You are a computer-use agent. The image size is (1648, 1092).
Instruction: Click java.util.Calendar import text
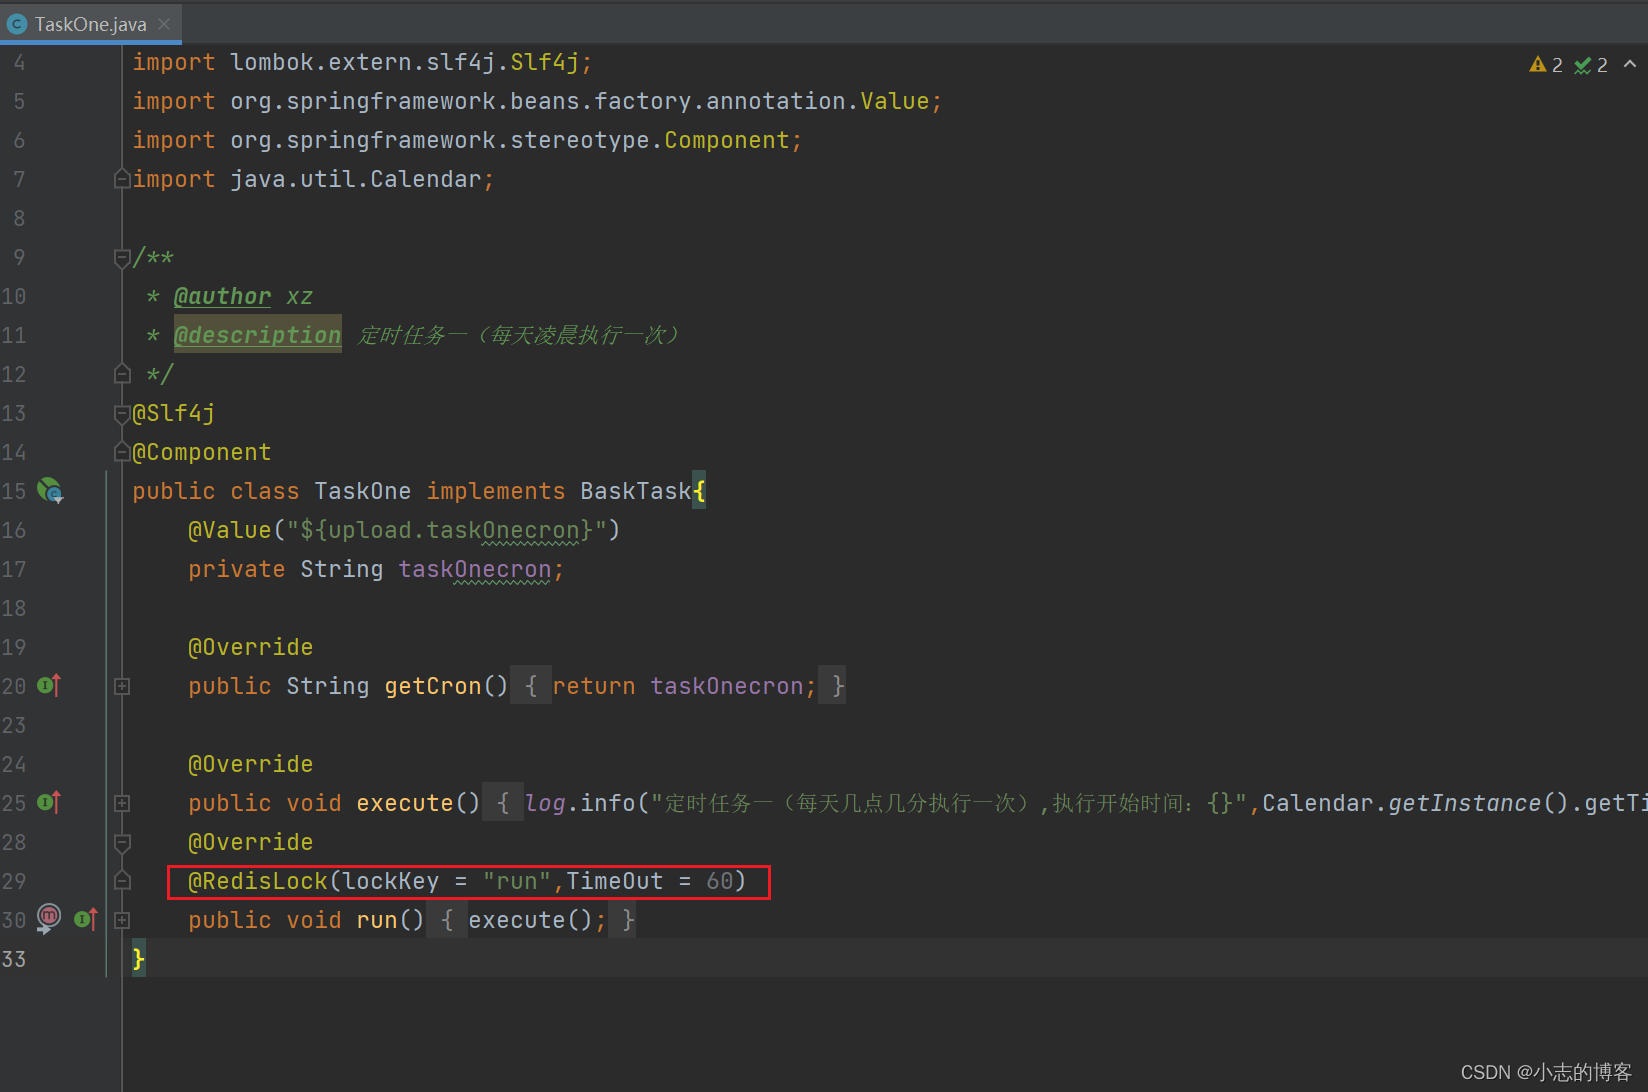click(x=356, y=179)
